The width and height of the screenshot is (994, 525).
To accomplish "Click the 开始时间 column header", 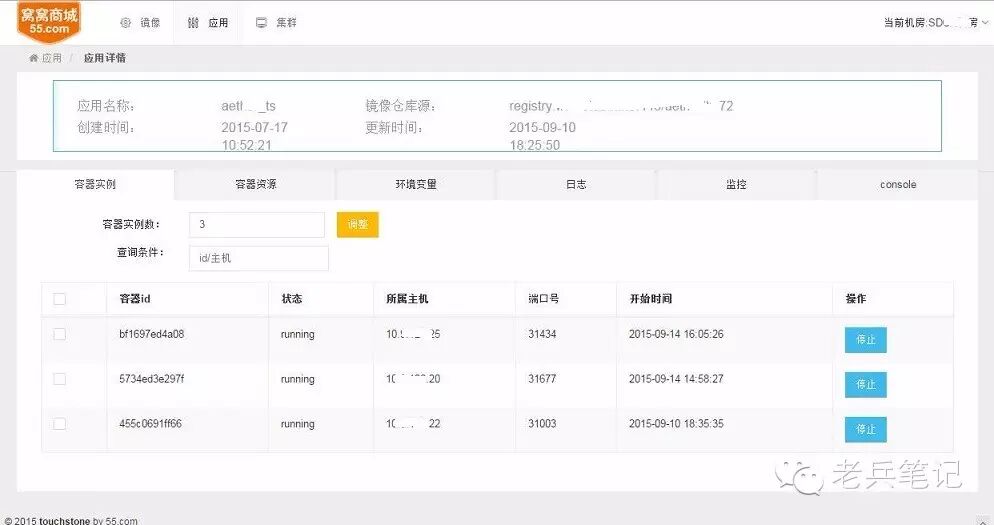I will (x=650, y=299).
